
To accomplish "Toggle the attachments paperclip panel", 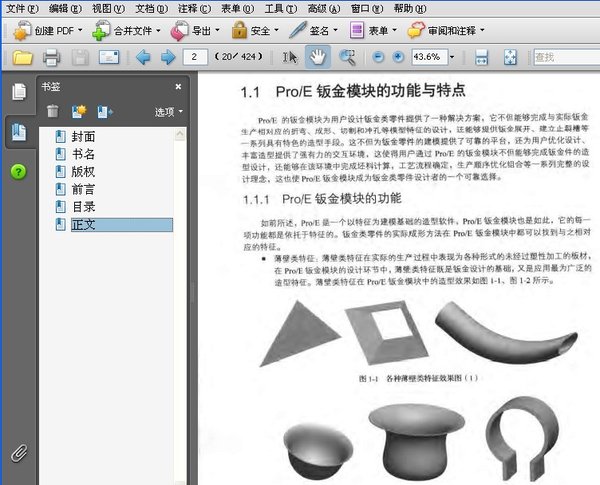I will [x=19, y=453].
